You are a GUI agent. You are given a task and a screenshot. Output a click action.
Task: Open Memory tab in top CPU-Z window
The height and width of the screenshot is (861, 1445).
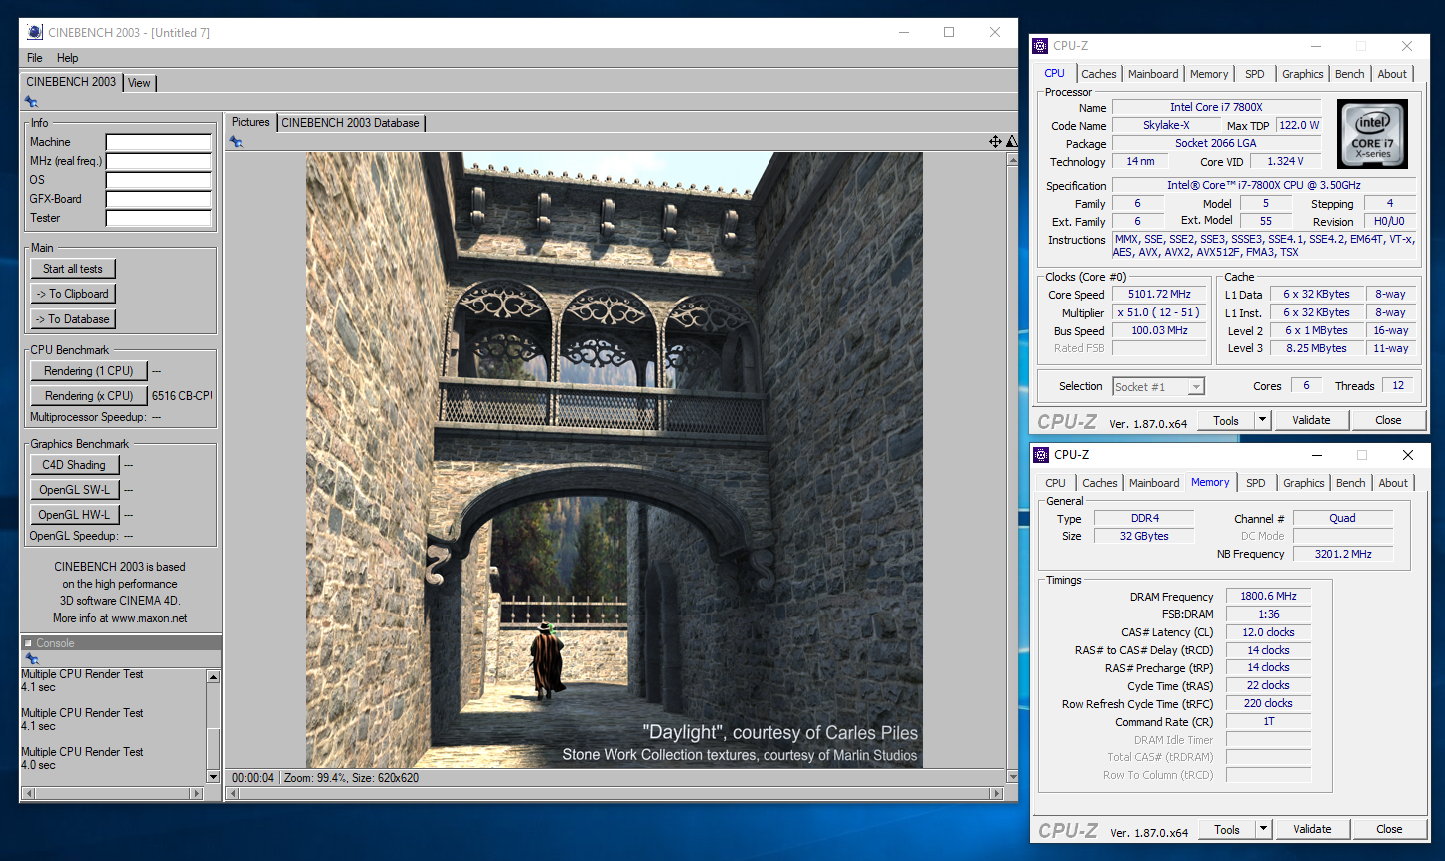[x=1209, y=74]
